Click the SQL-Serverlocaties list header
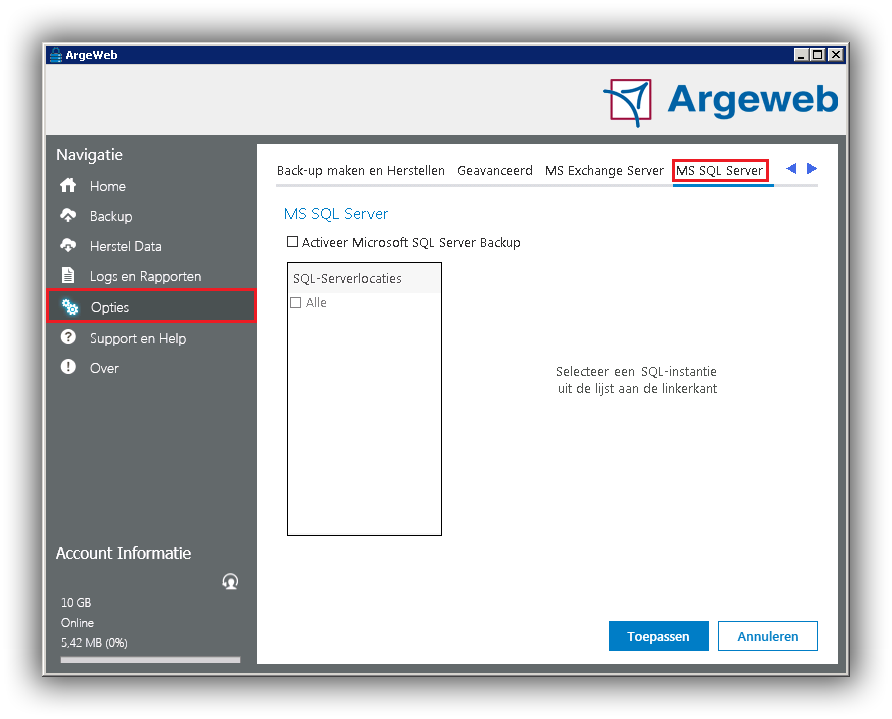Image resolution: width=892 pixels, height=719 pixels. click(x=364, y=278)
